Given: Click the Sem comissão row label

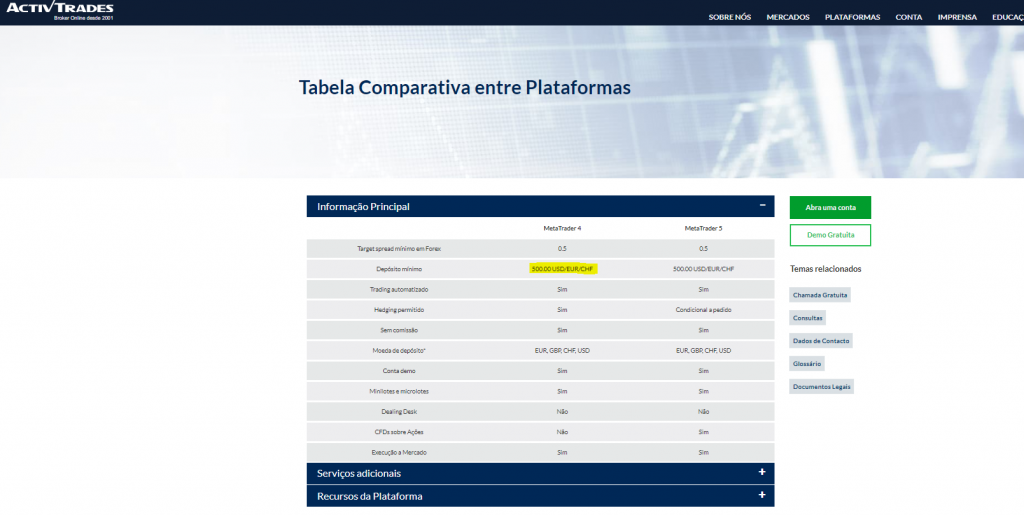Looking at the screenshot, I should [398, 330].
